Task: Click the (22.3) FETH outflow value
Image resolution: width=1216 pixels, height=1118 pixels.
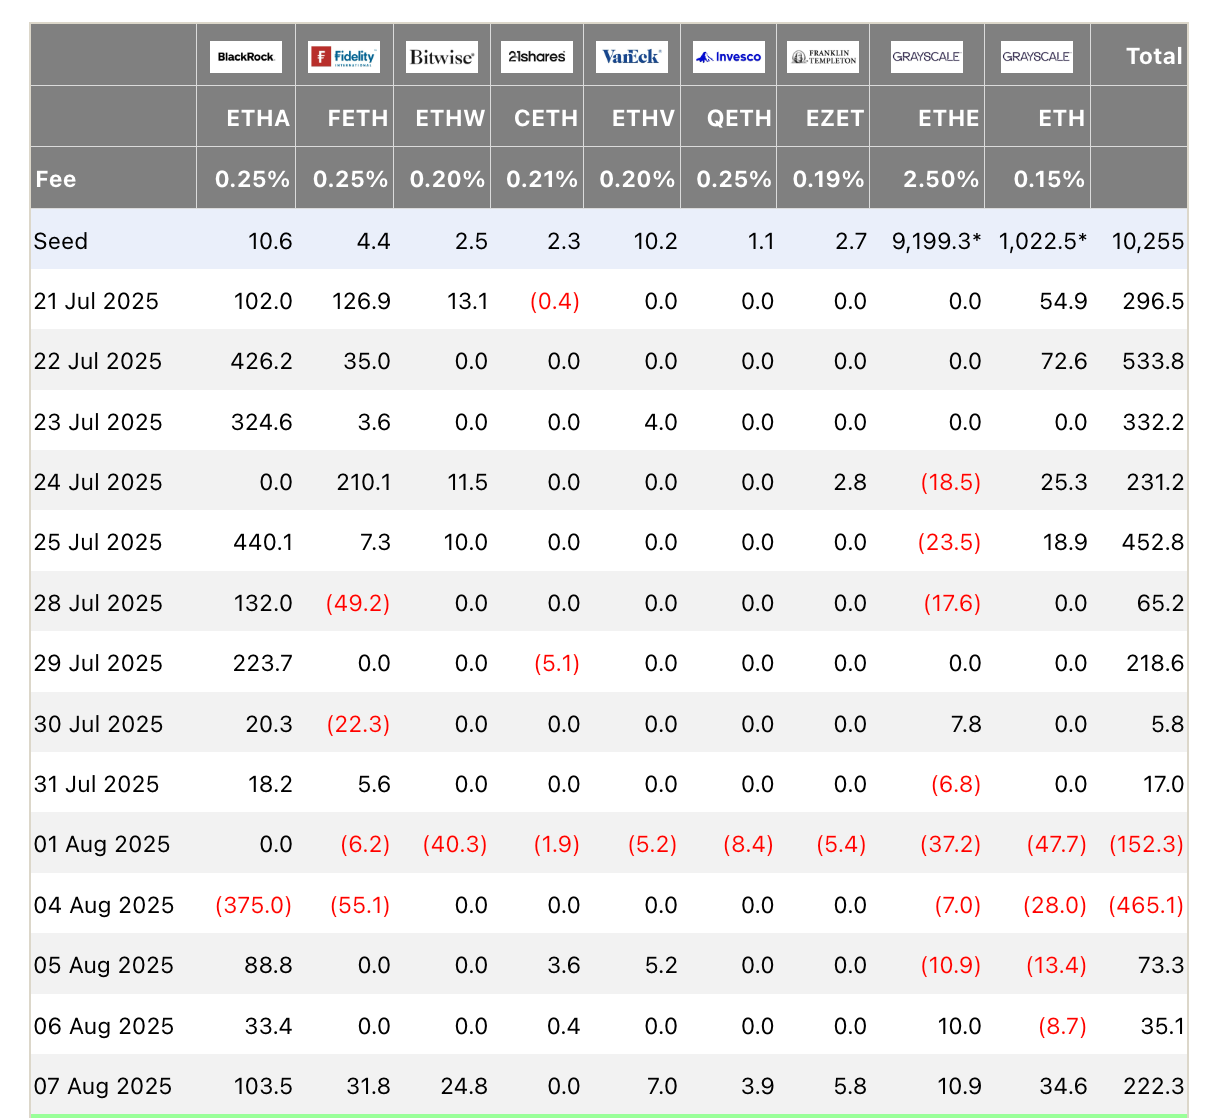Action: pos(359,724)
